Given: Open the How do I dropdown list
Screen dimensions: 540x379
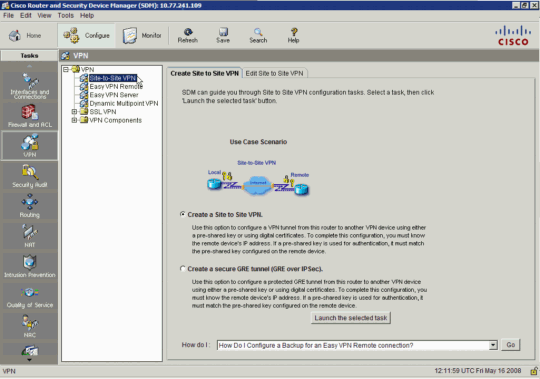Looking at the screenshot, I should tap(493, 345).
